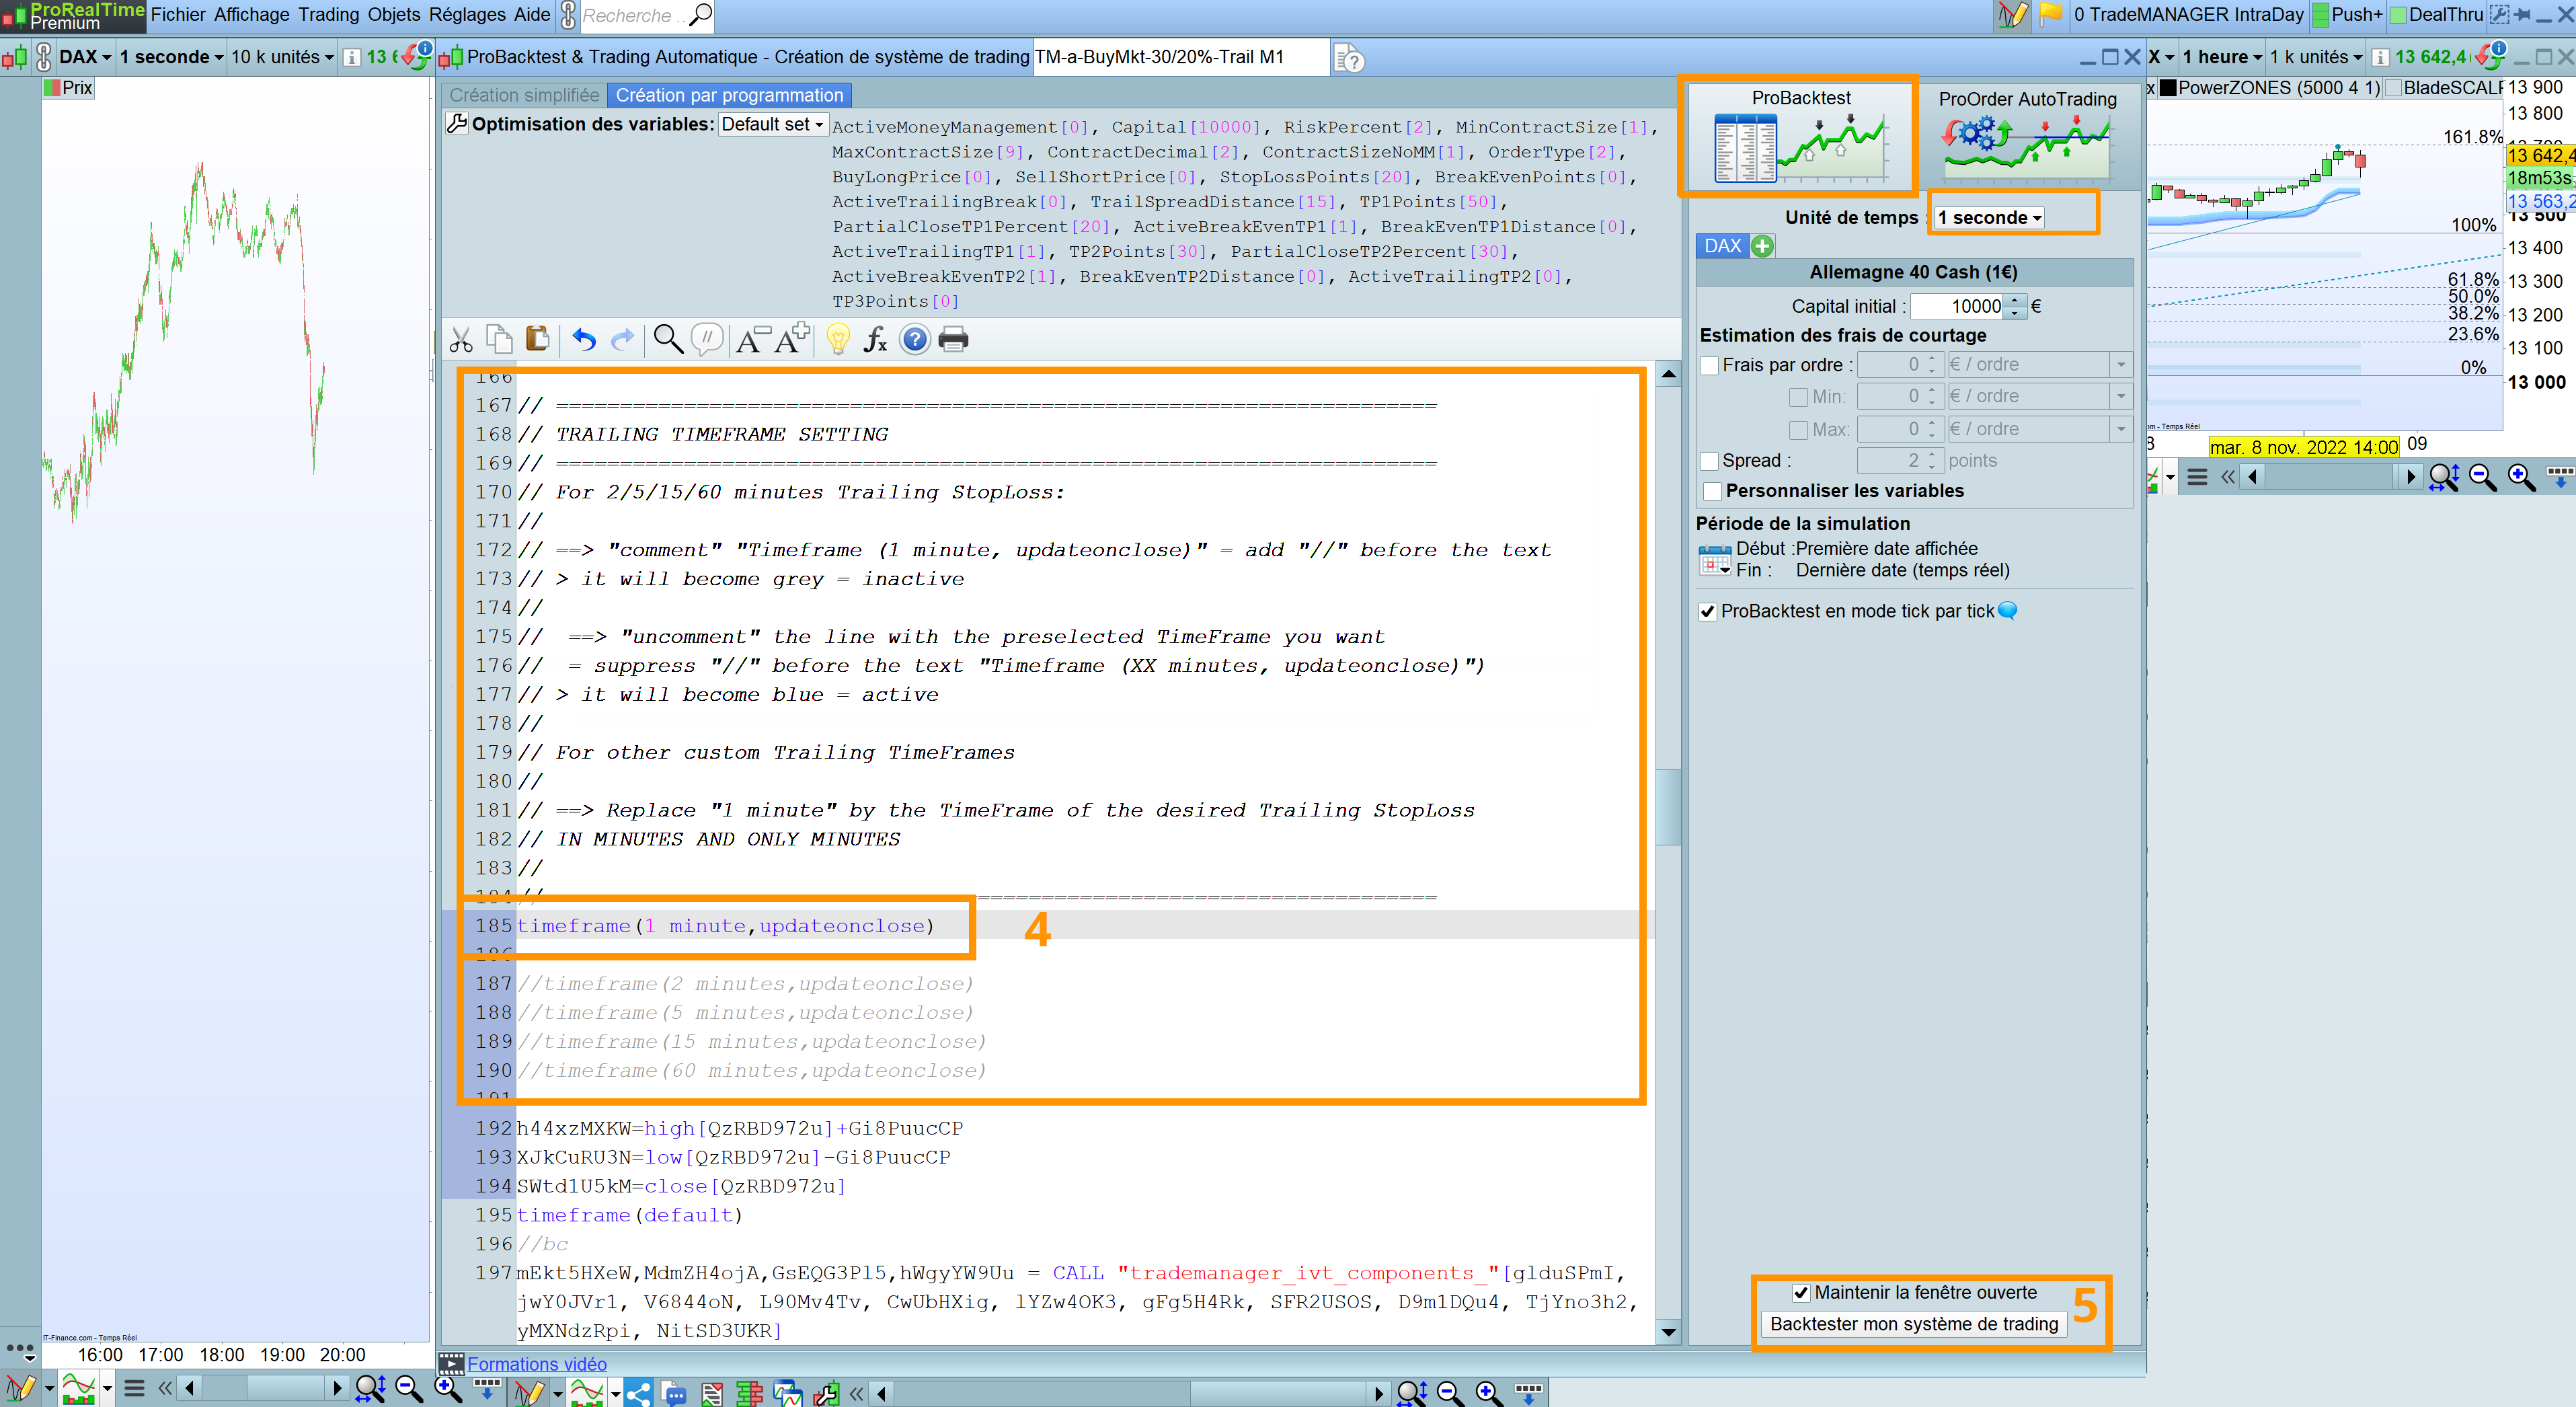
Task: Switch to Création par programmation tab
Action: pyautogui.click(x=729, y=95)
